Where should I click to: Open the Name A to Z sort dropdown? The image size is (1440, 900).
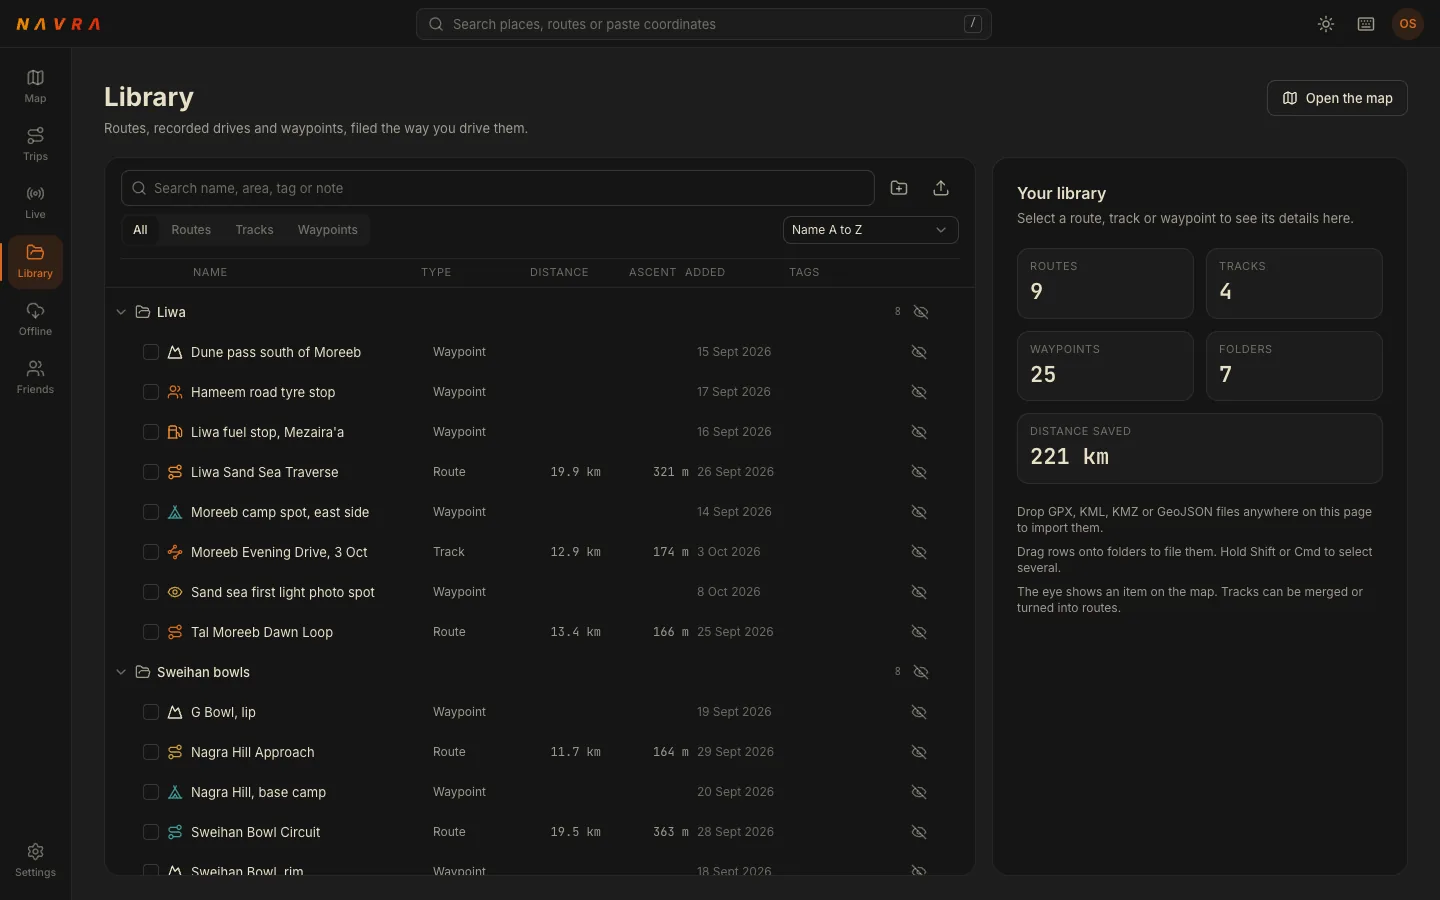pos(871,230)
